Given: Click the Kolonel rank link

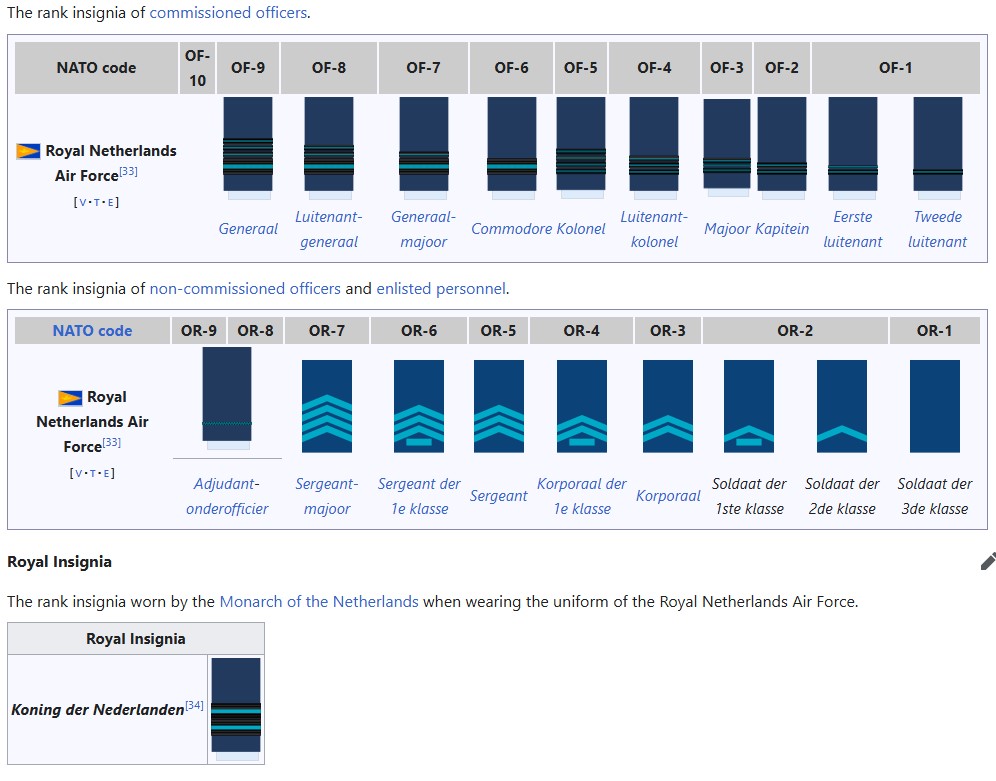Looking at the screenshot, I should pyautogui.click(x=581, y=229).
